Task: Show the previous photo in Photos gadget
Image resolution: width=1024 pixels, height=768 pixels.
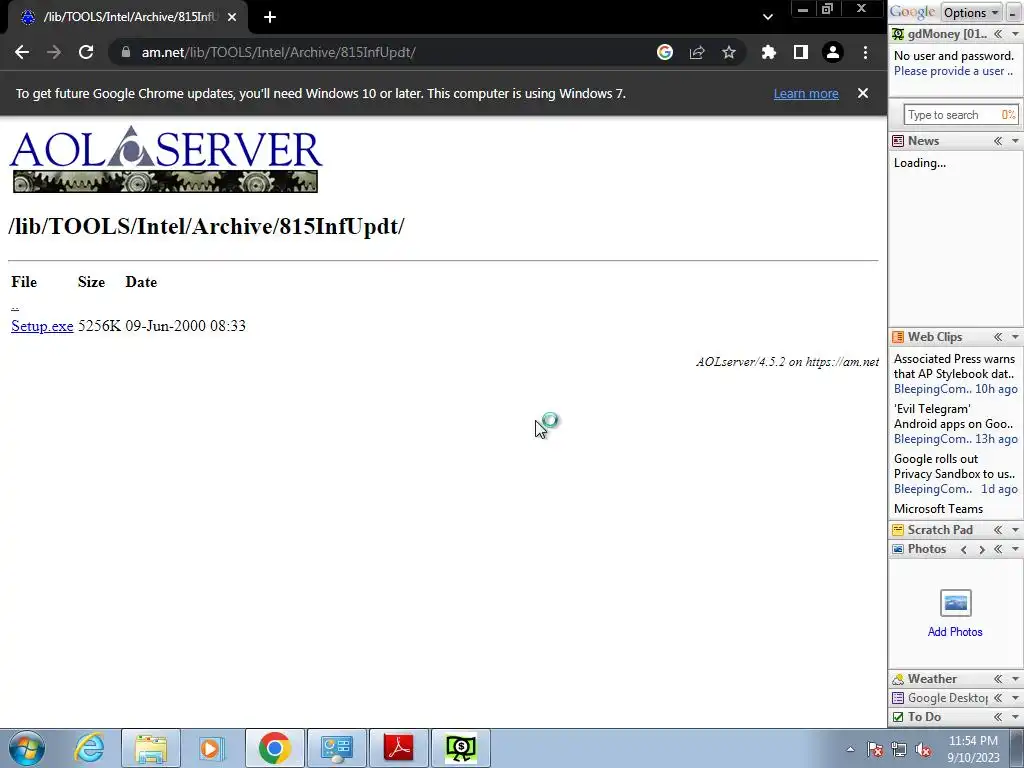Action: pyautogui.click(x=964, y=549)
